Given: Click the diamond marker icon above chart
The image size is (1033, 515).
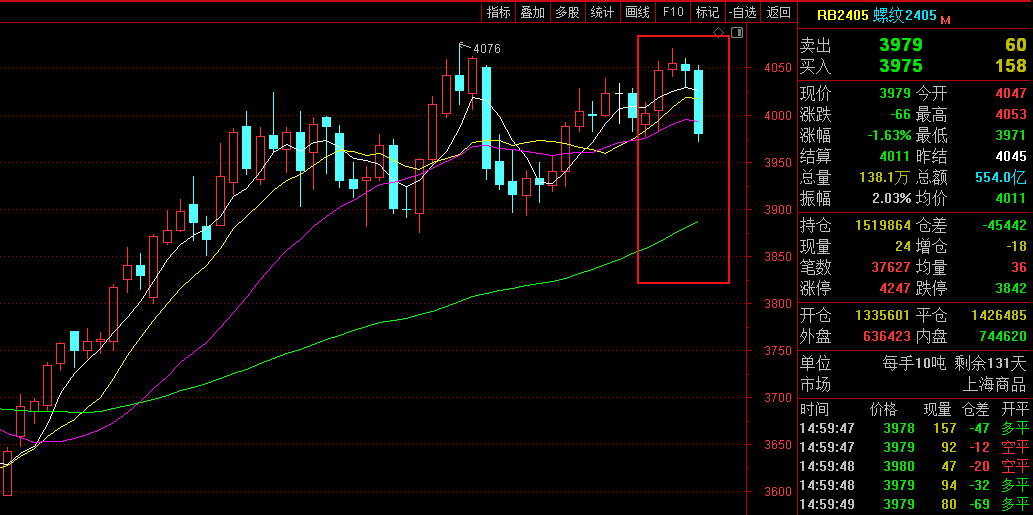Looking at the screenshot, I should tap(719, 33).
